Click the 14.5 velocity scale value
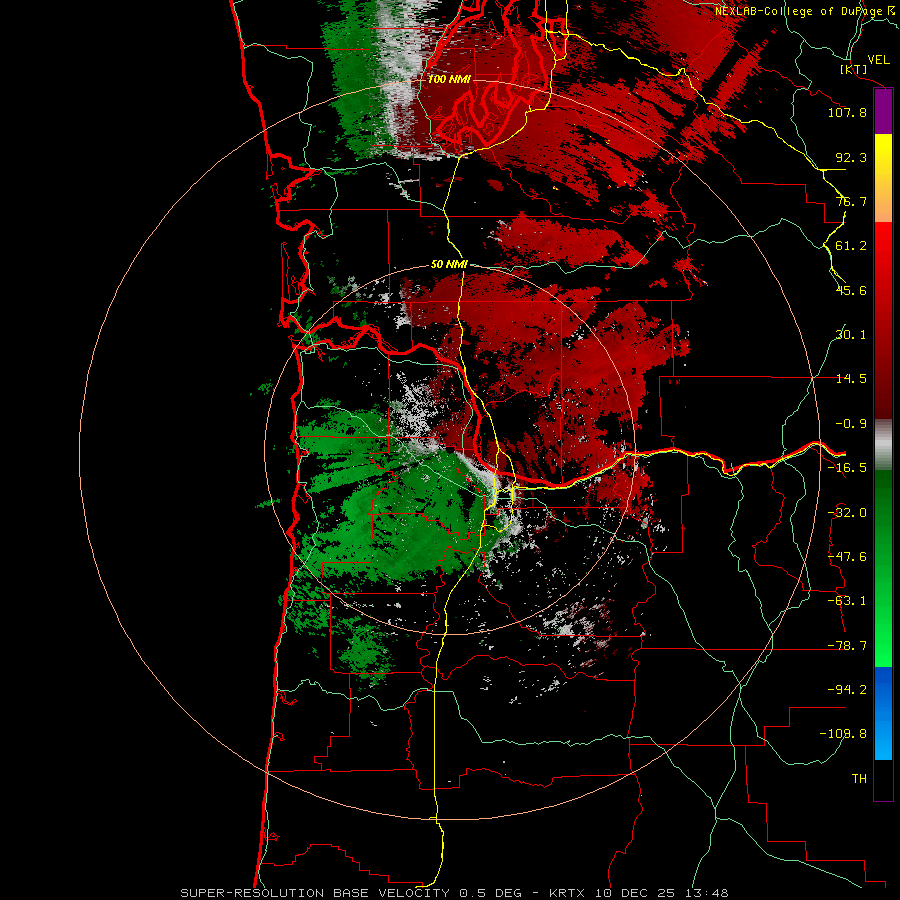 tap(851, 379)
